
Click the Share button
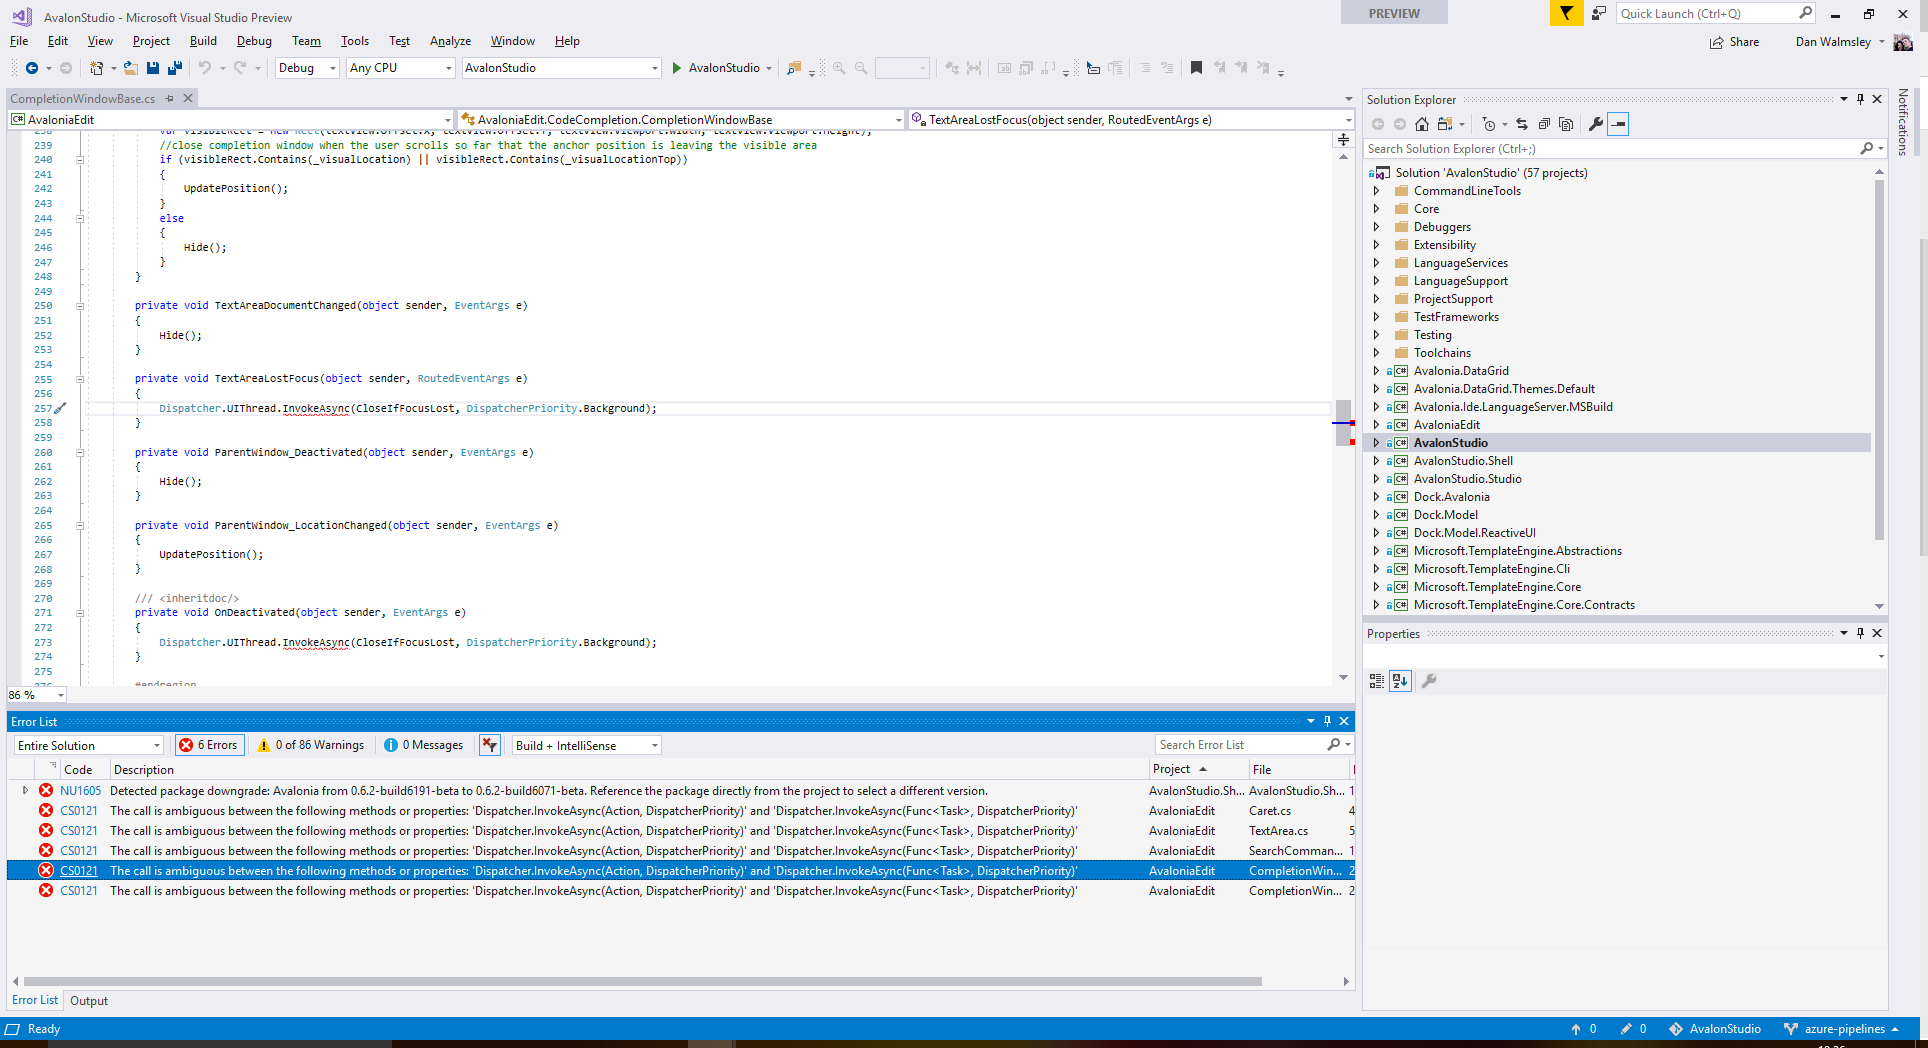[1735, 42]
